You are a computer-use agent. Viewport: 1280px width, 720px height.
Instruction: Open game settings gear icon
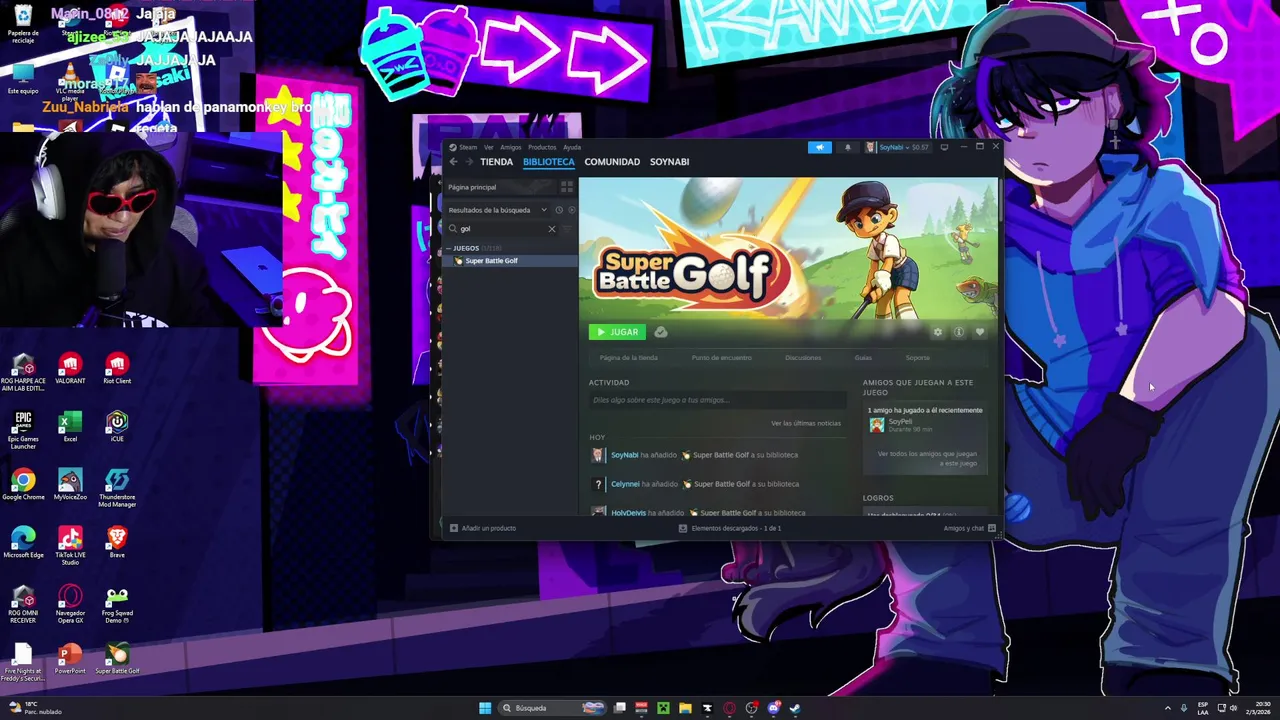[938, 332]
